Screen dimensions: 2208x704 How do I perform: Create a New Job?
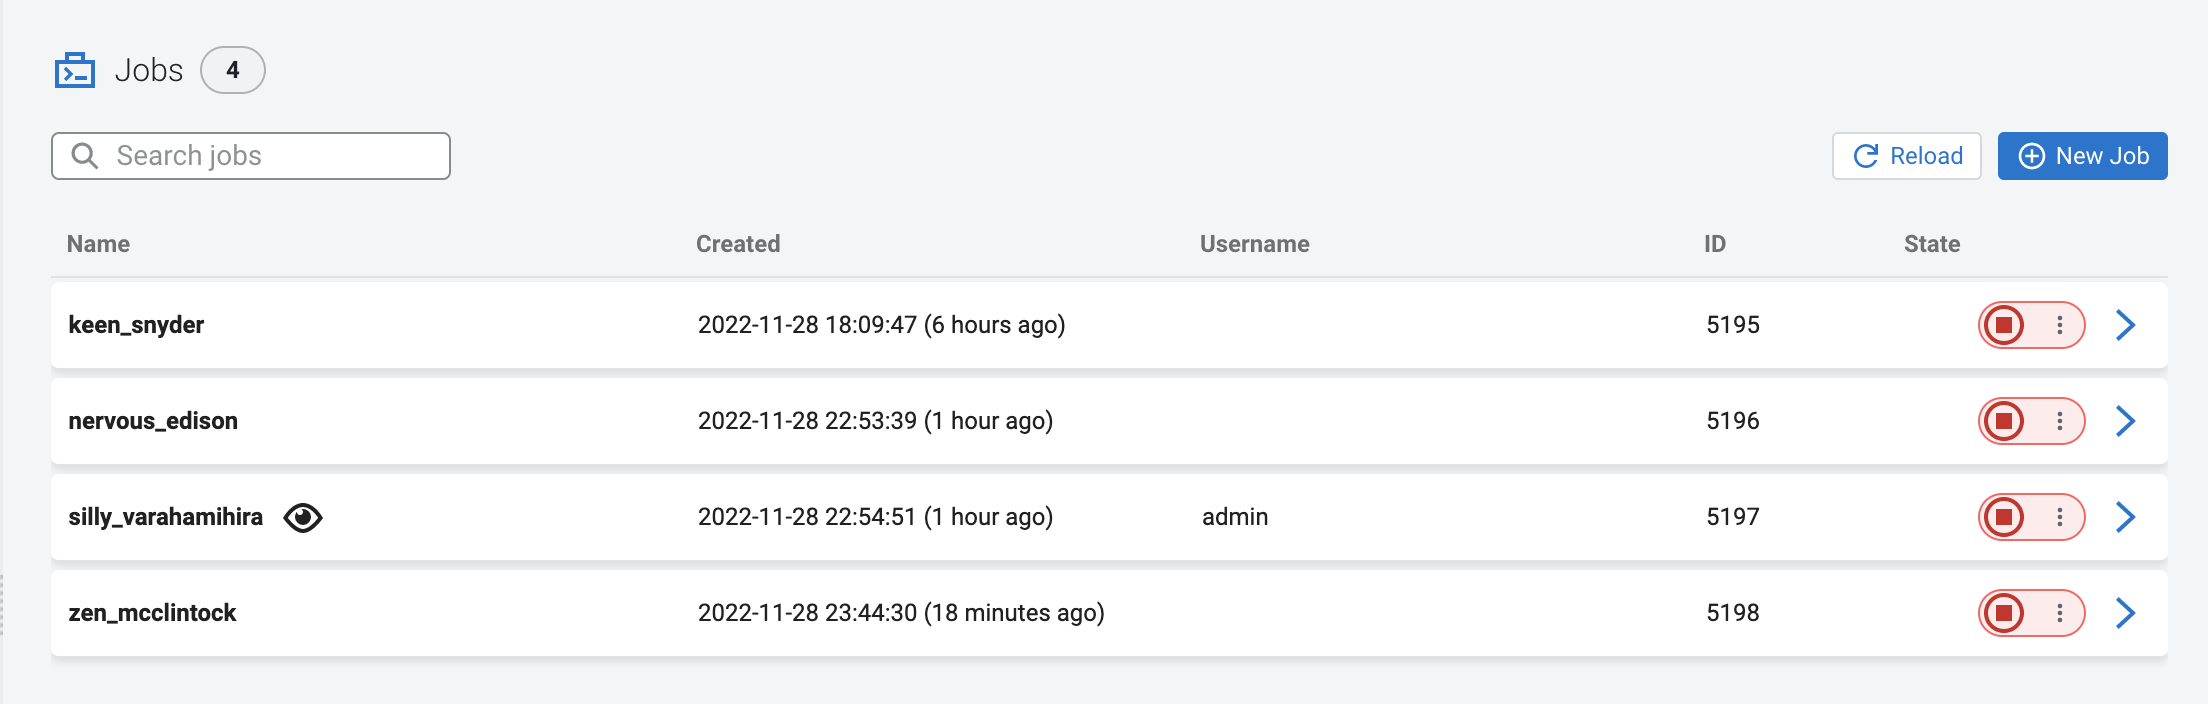click(x=2082, y=156)
